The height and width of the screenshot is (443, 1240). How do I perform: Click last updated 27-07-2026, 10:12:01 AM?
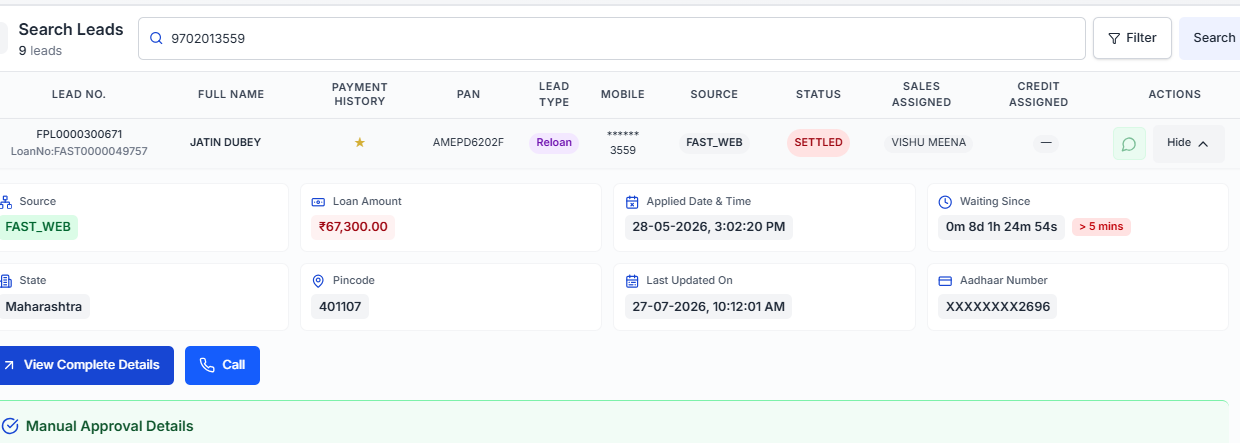coord(708,306)
